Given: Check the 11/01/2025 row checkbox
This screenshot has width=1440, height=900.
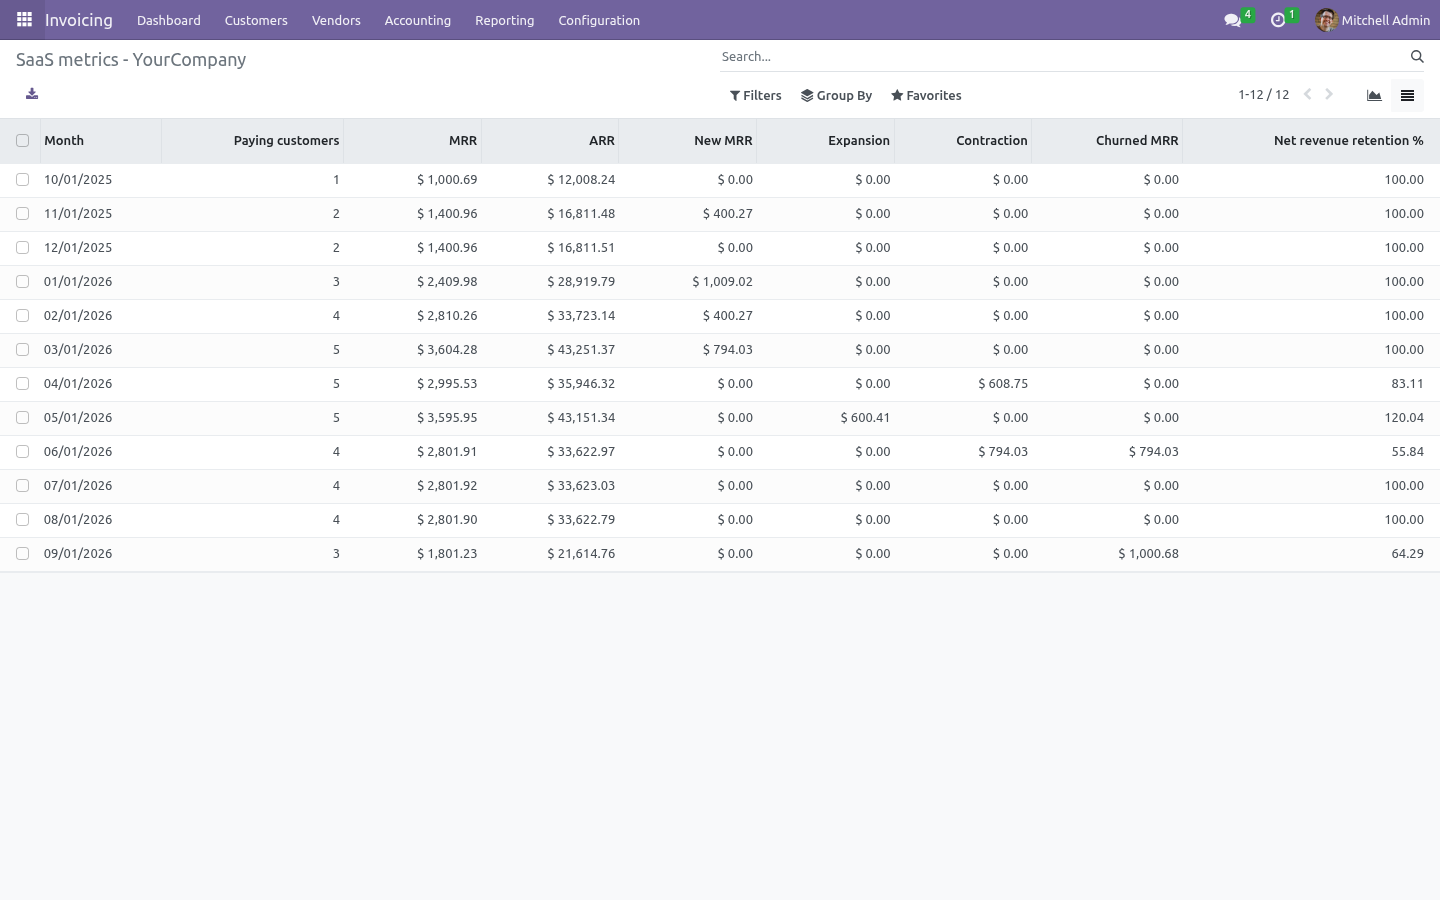Looking at the screenshot, I should (x=22, y=214).
